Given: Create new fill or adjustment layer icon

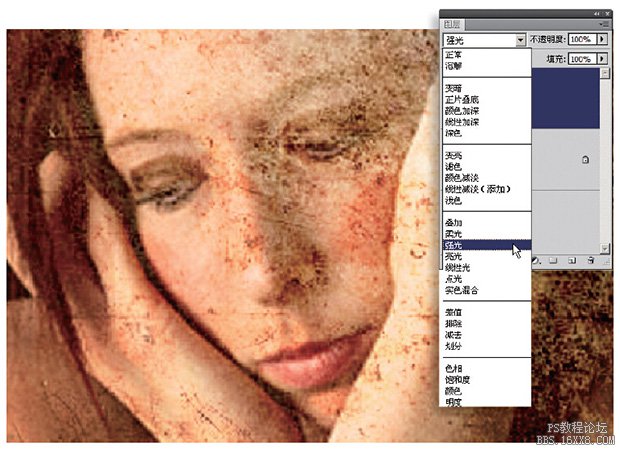Looking at the screenshot, I should (x=536, y=261).
